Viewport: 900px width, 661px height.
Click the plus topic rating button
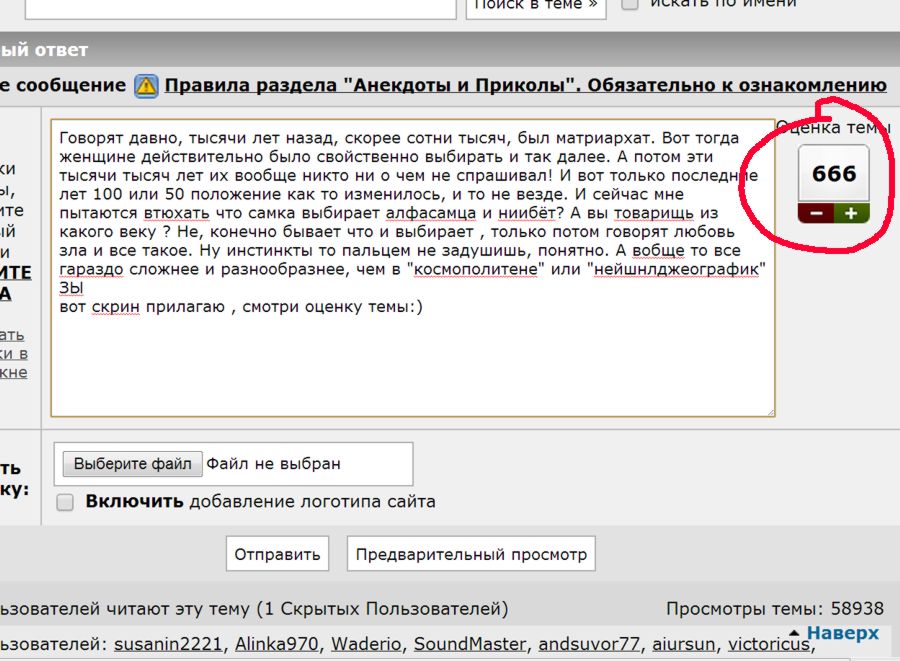click(x=851, y=213)
